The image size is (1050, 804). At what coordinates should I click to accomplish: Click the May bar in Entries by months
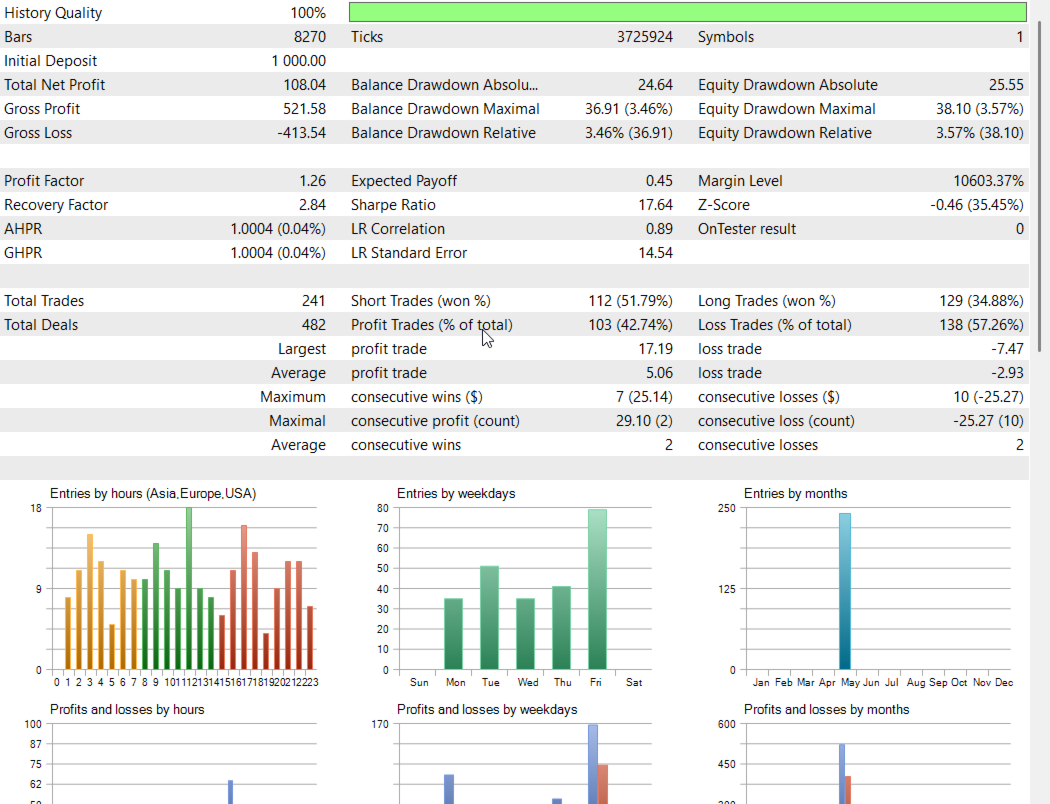845,591
